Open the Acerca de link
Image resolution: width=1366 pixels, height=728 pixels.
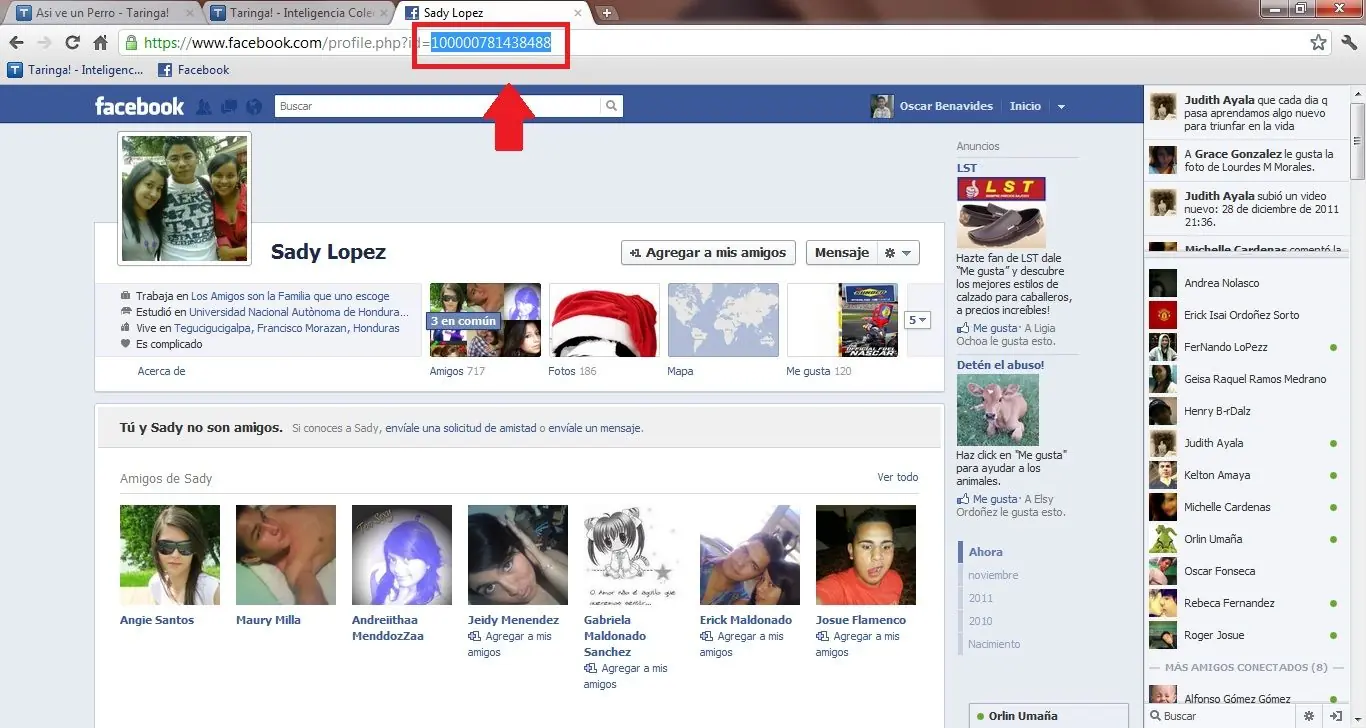tap(161, 371)
